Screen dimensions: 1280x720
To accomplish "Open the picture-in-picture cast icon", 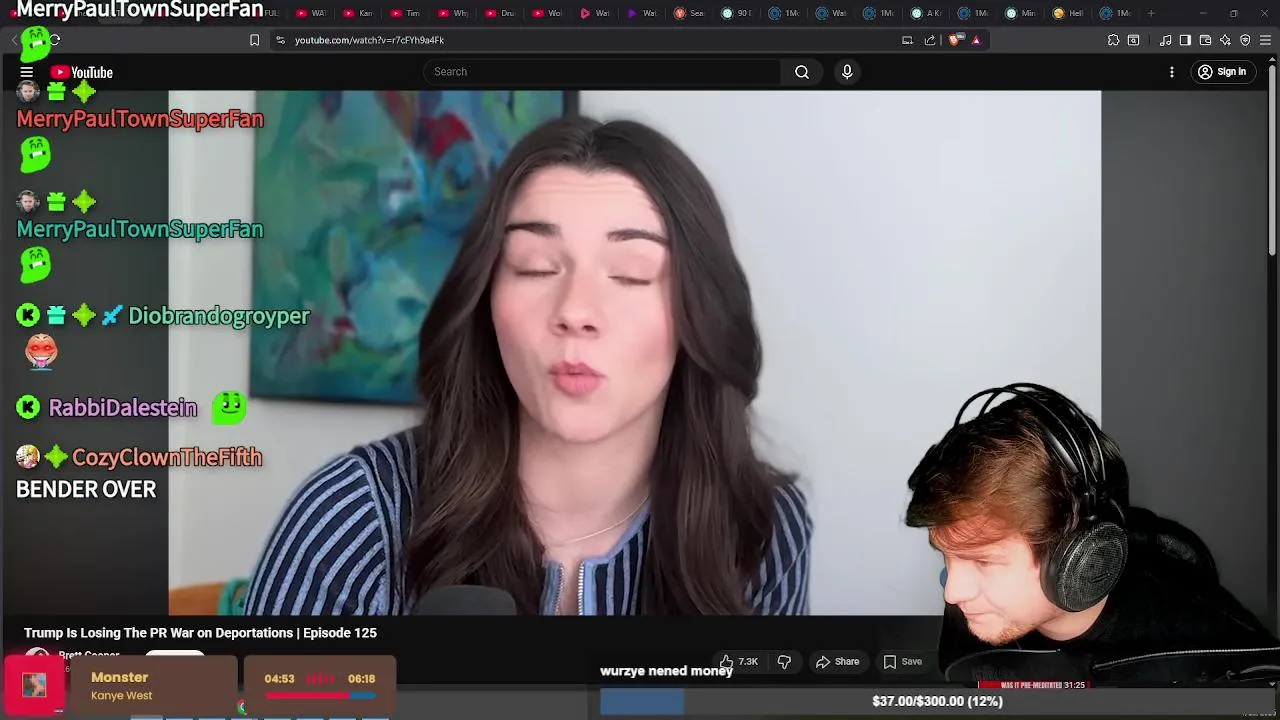I will [x=907, y=40].
